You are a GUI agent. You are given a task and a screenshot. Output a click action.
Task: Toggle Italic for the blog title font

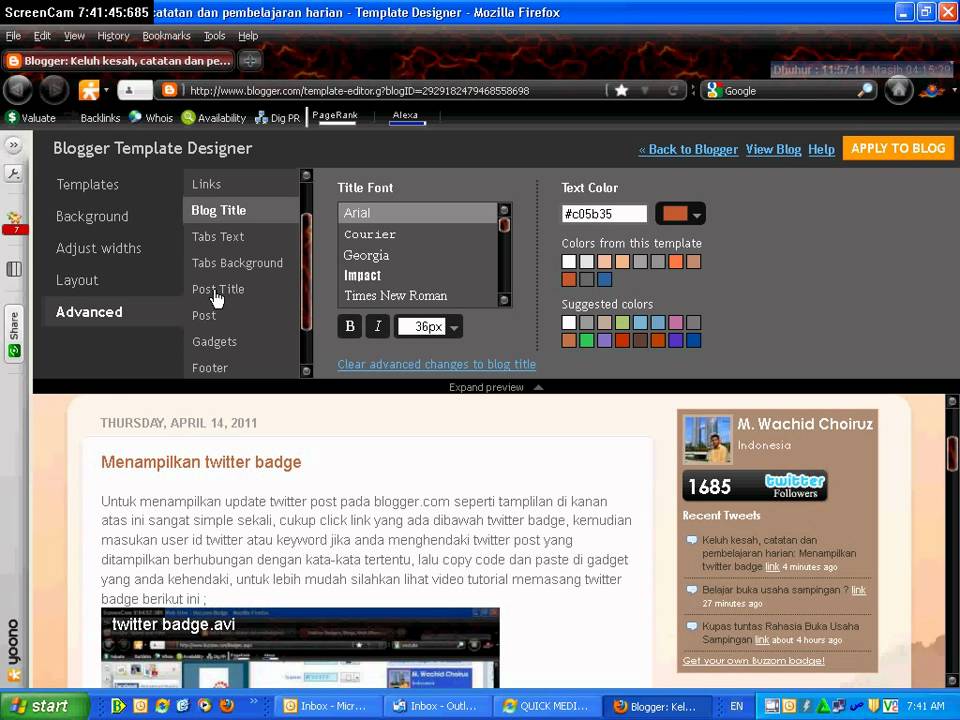378,326
